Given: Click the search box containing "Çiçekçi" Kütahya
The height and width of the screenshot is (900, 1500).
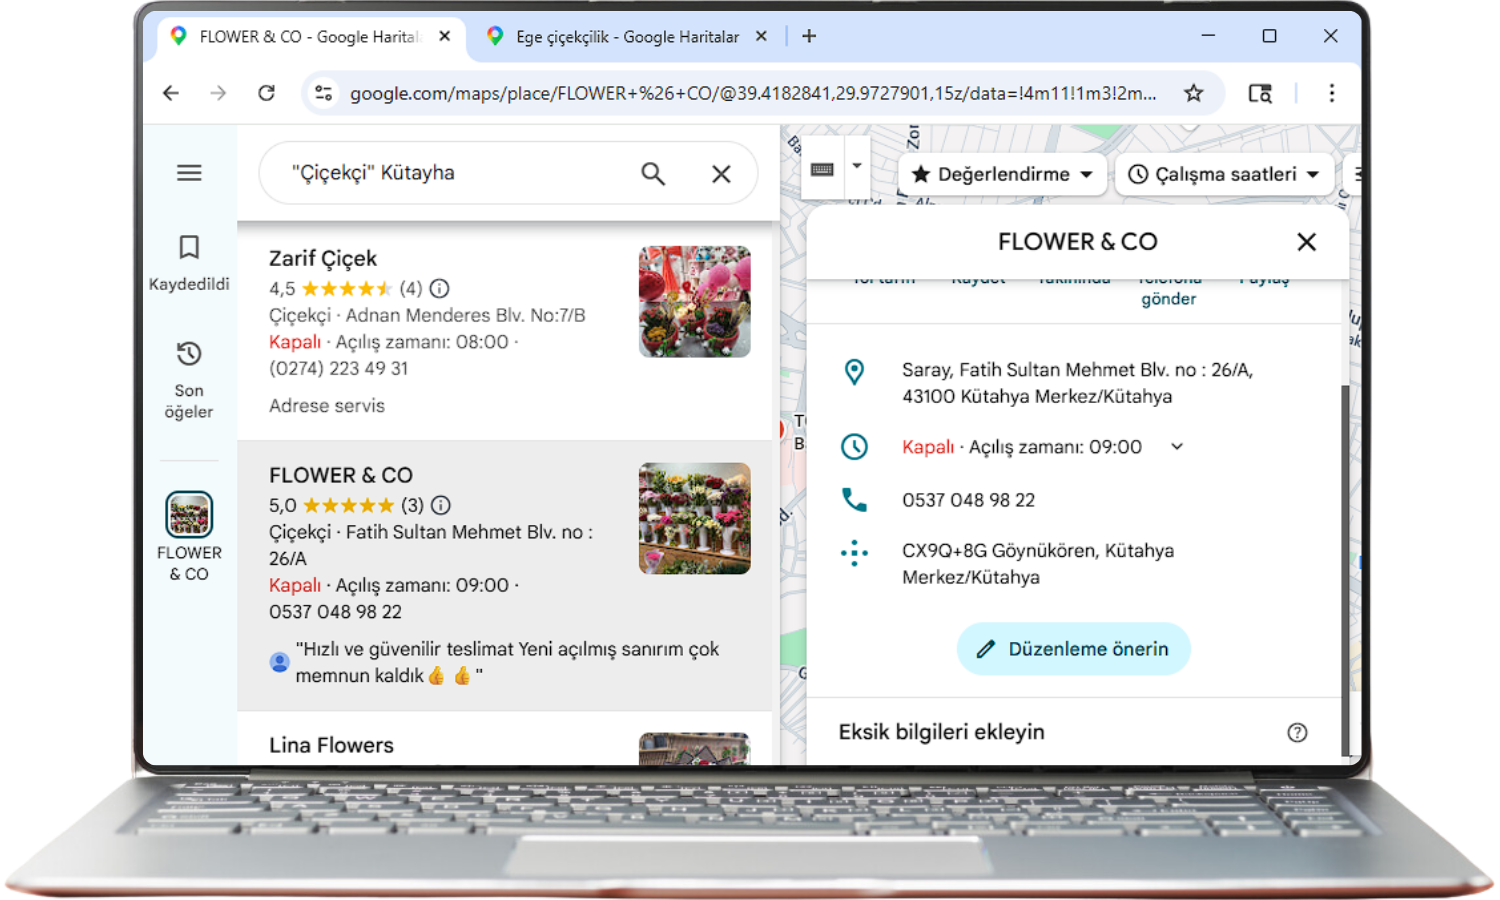Looking at the screenshot, I should [x=450, y=174].
